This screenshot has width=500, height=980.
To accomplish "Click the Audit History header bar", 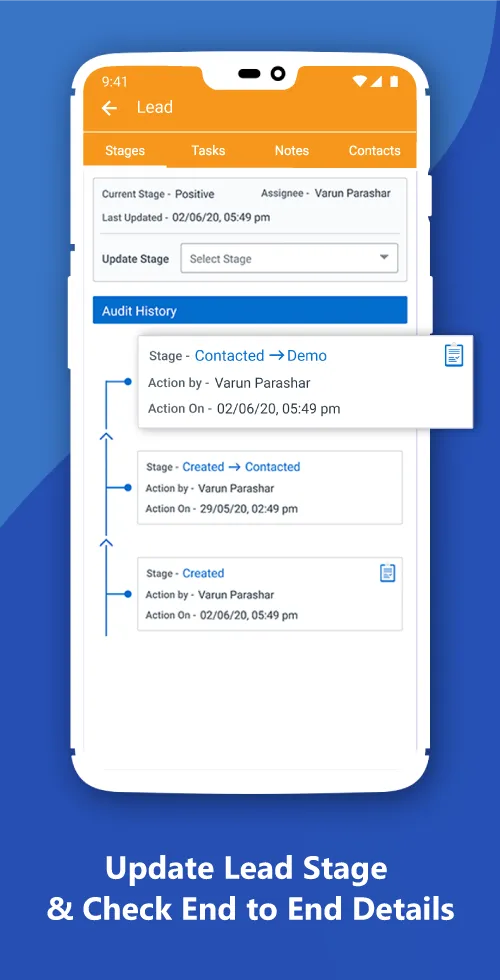I will click(250, 311).
